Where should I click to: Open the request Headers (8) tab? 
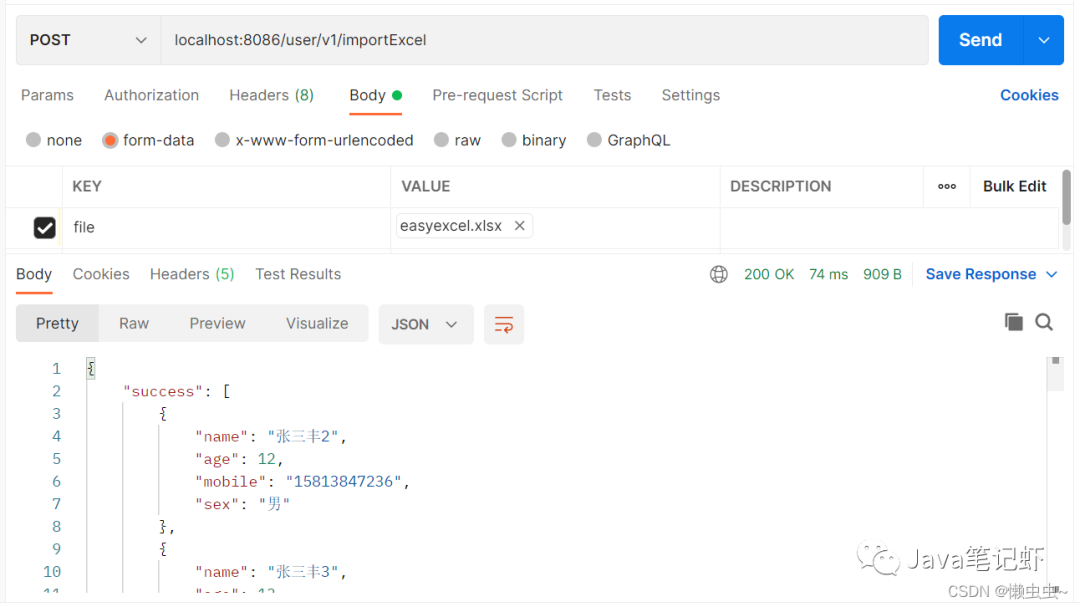[x=271, y=96]
